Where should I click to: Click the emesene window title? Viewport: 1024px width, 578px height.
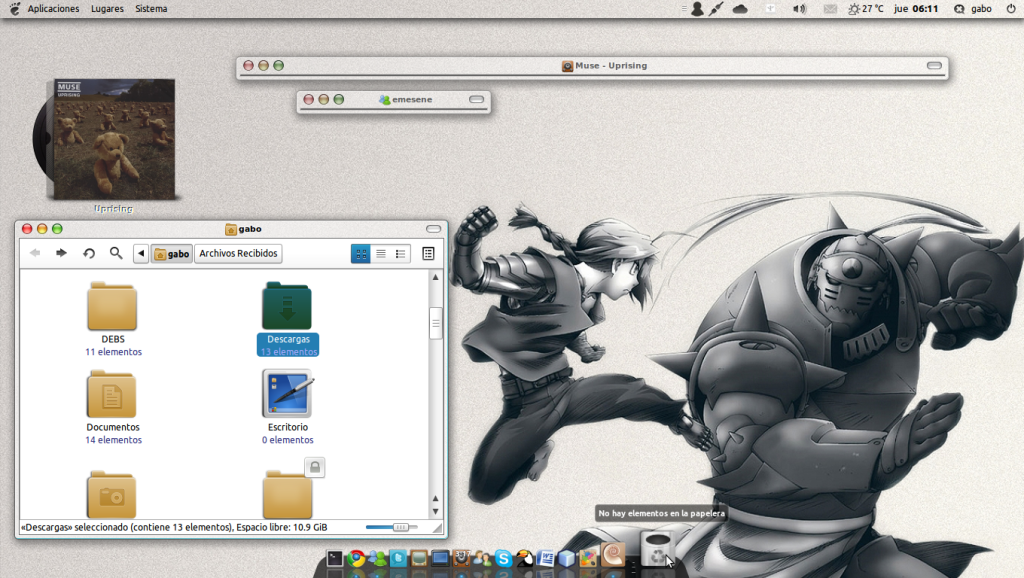click(412, 99)
